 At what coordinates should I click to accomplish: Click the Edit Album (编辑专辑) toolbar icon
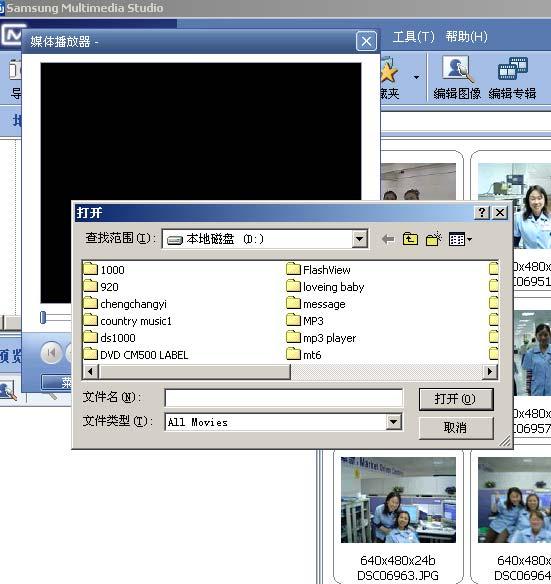tap(512, 77)
